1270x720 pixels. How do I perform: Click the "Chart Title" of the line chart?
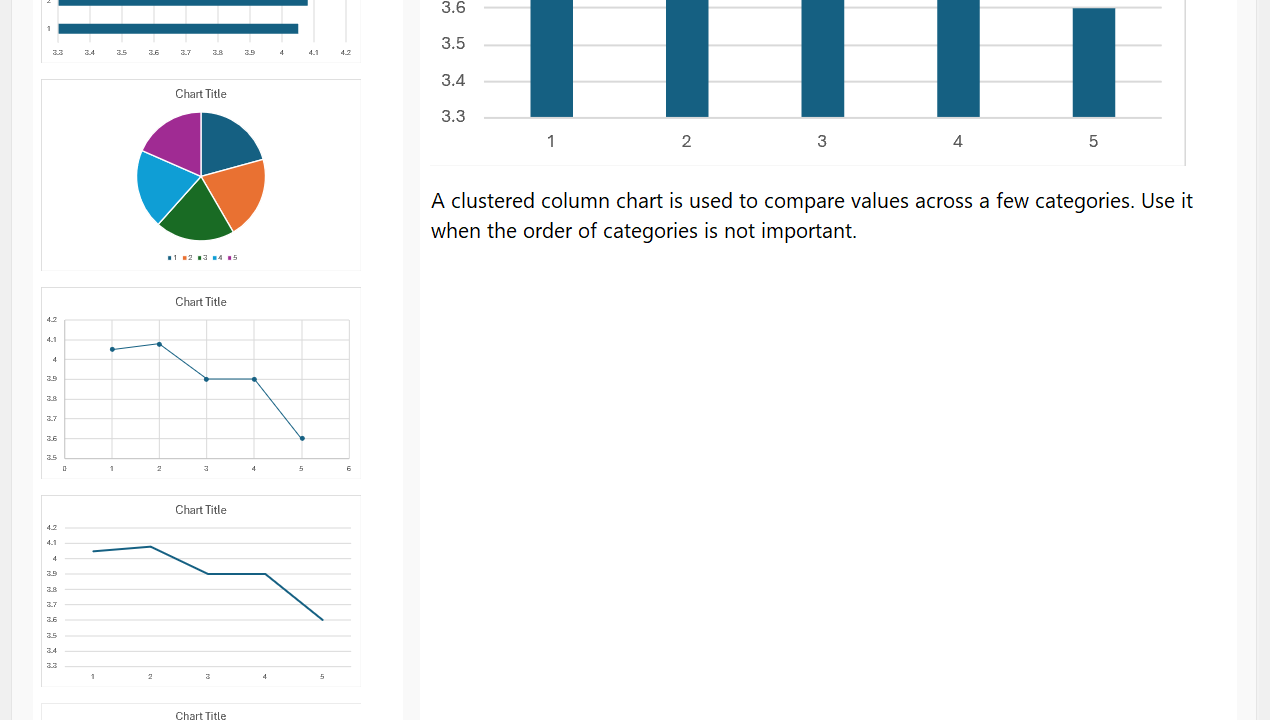(201, 510)
